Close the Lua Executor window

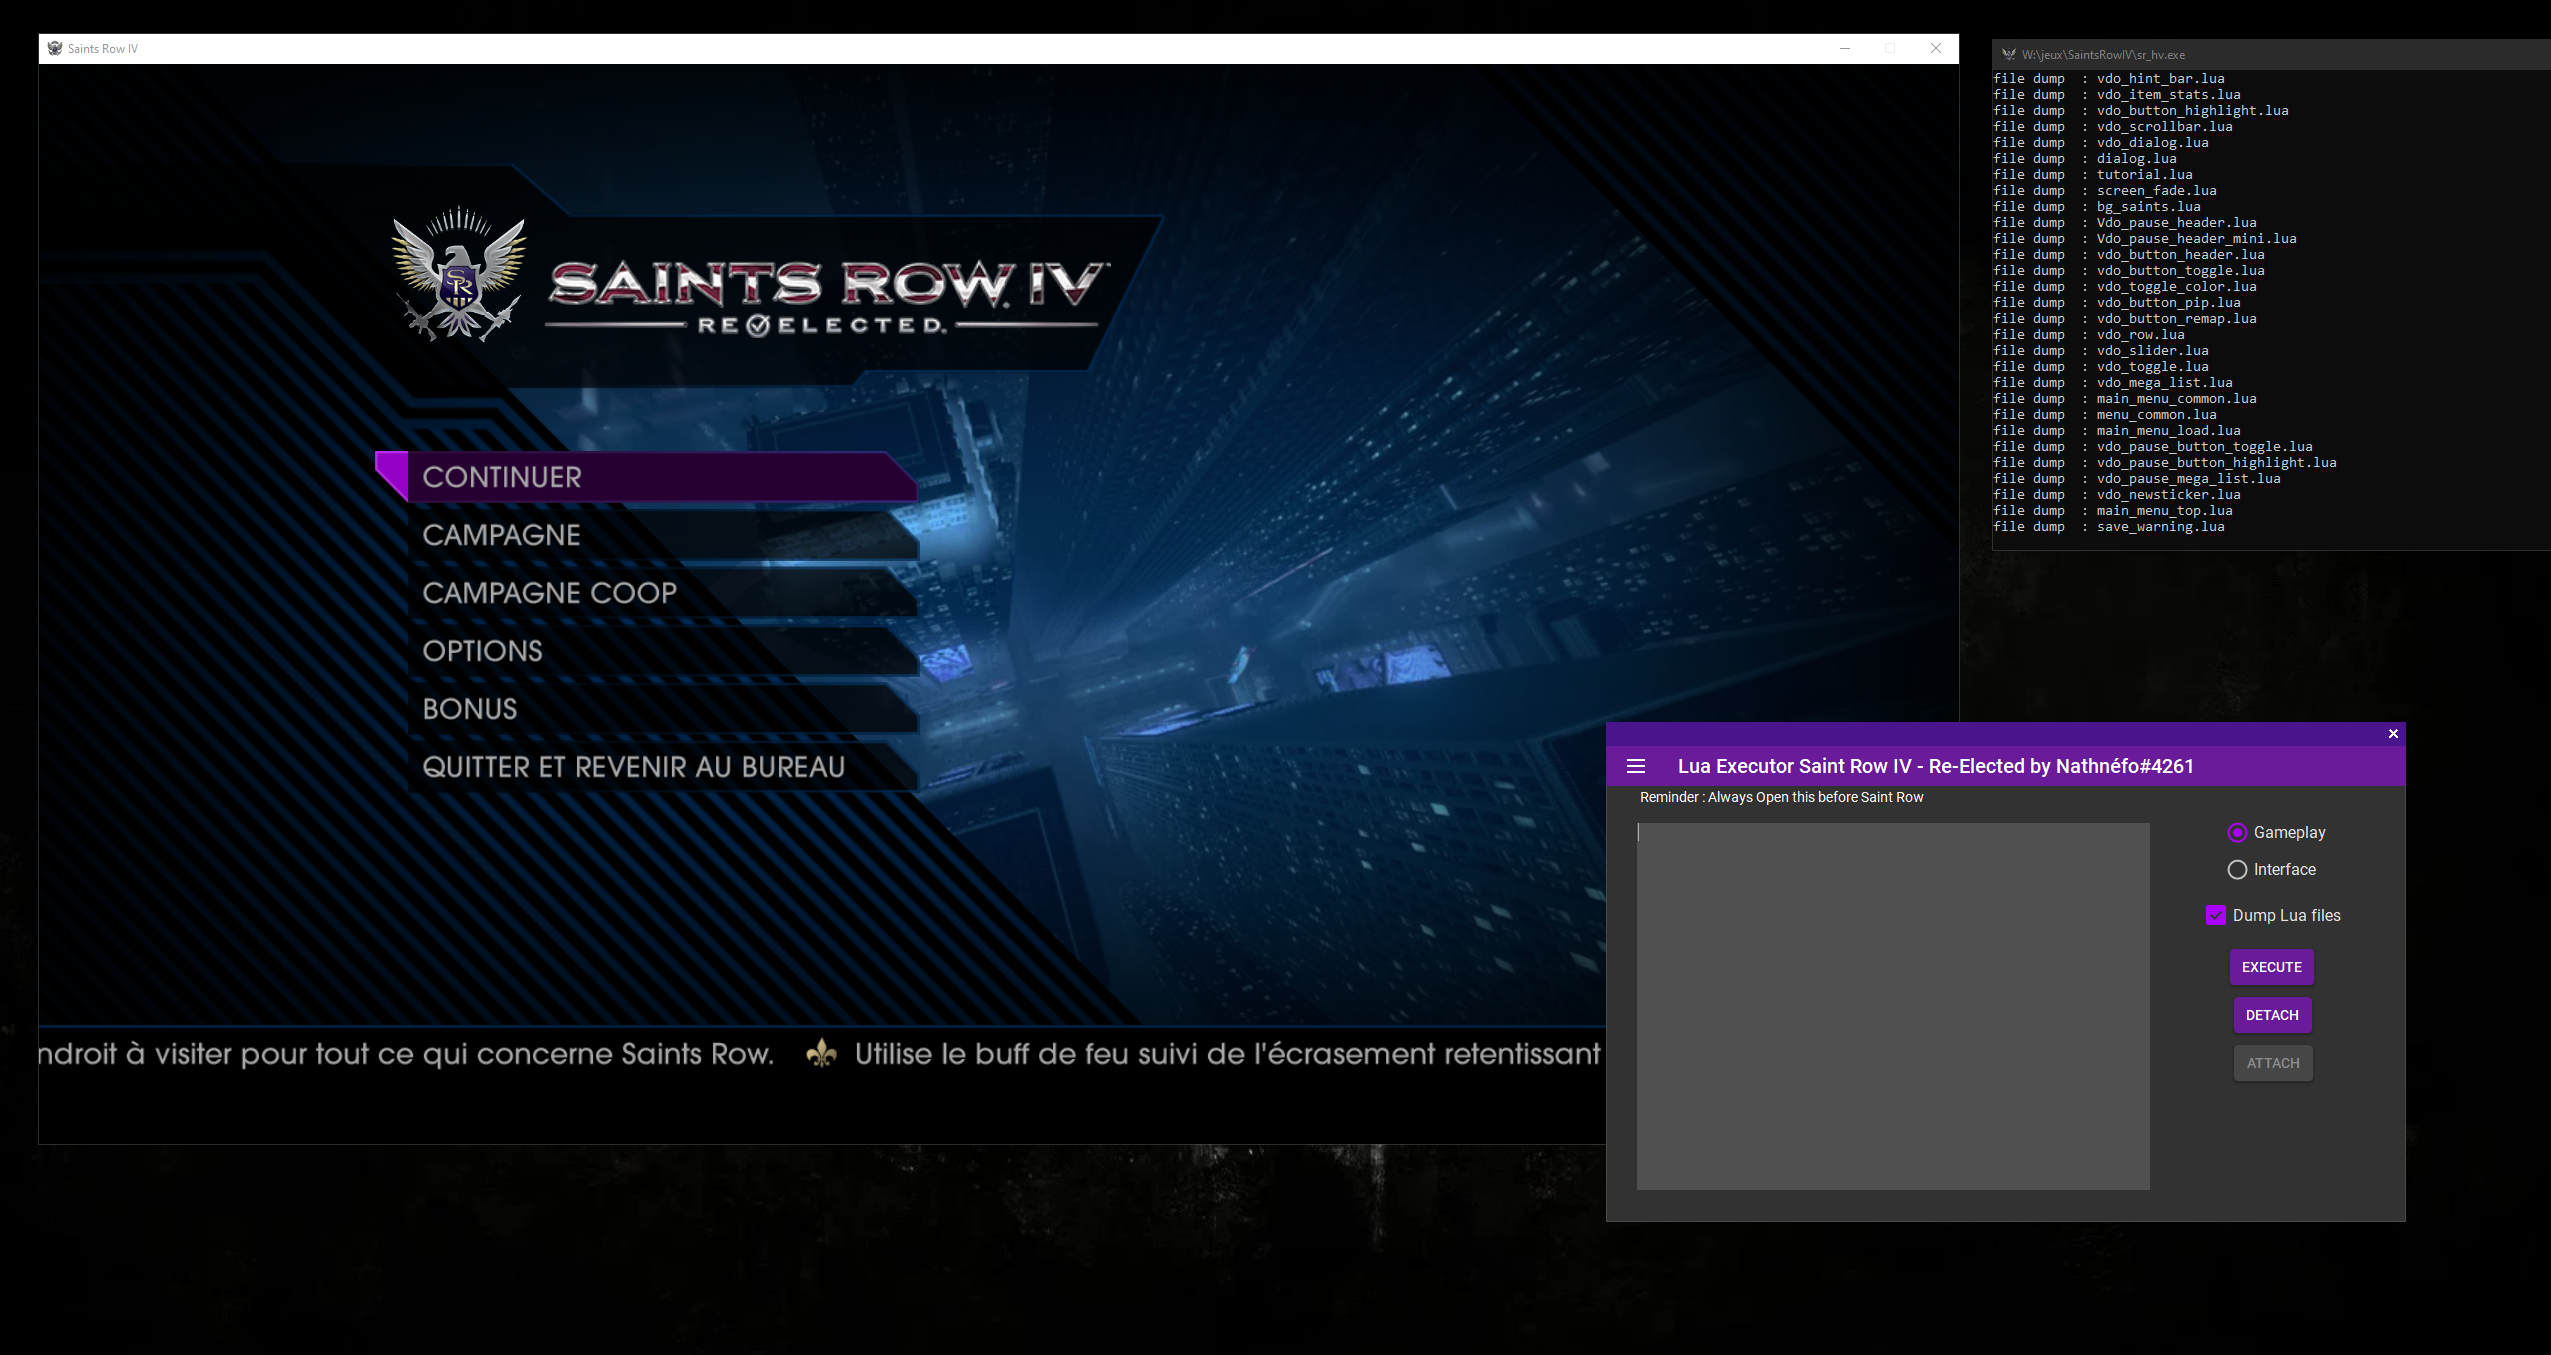[2393, 734]
